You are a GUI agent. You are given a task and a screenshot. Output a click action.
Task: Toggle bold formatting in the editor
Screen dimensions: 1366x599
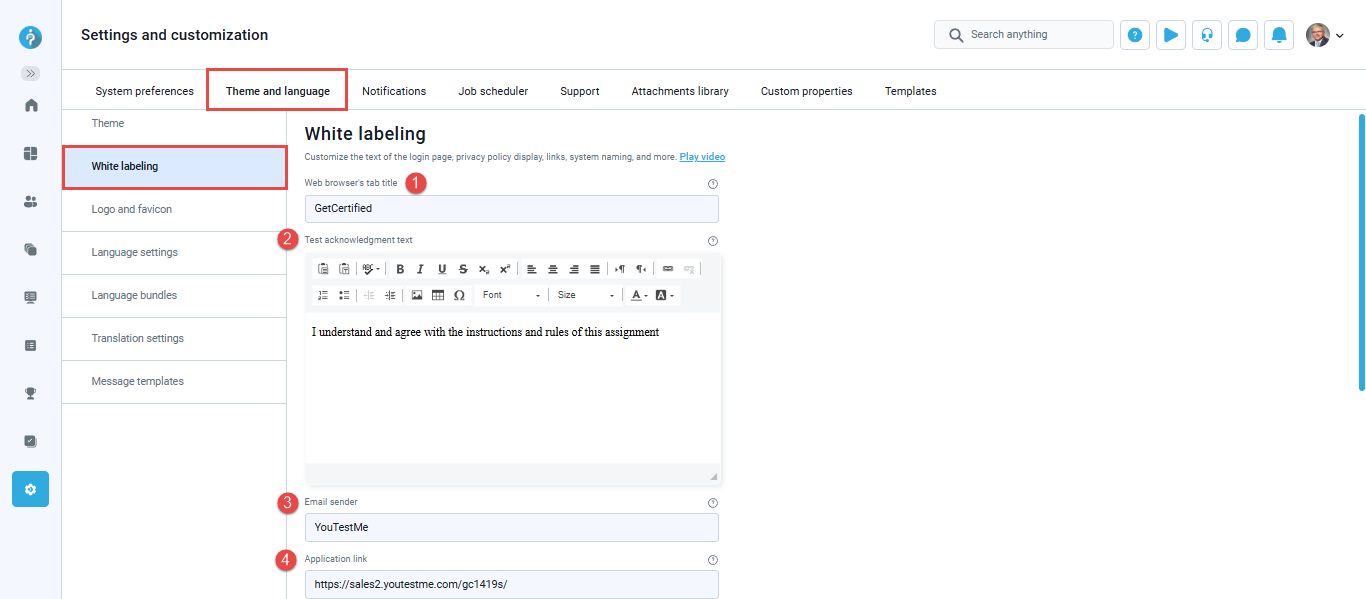[400, 269]
